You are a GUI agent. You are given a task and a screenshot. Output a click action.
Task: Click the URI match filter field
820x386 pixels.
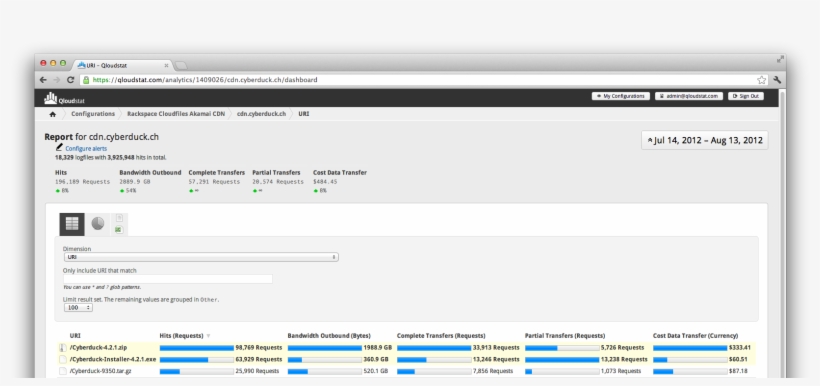pos(168,279)
